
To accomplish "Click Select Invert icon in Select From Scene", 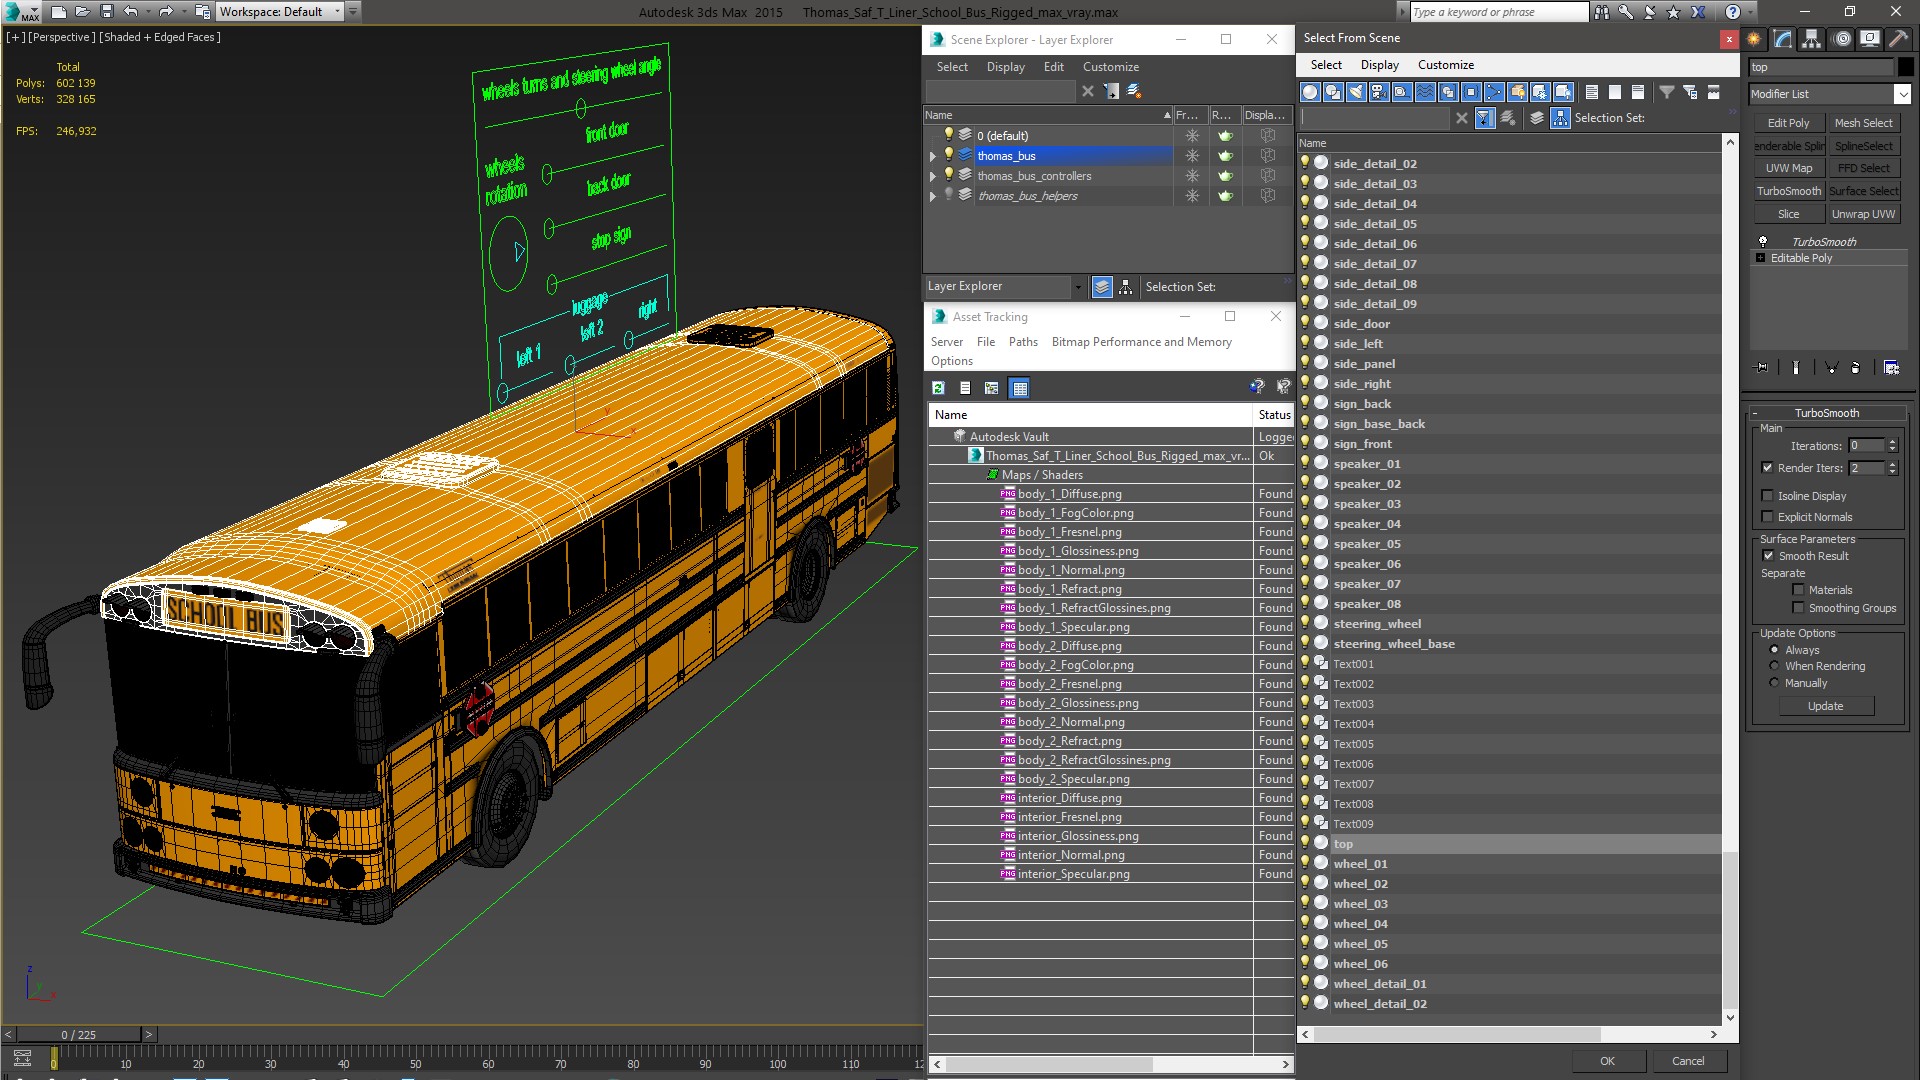I will [x=1638, y=92].
